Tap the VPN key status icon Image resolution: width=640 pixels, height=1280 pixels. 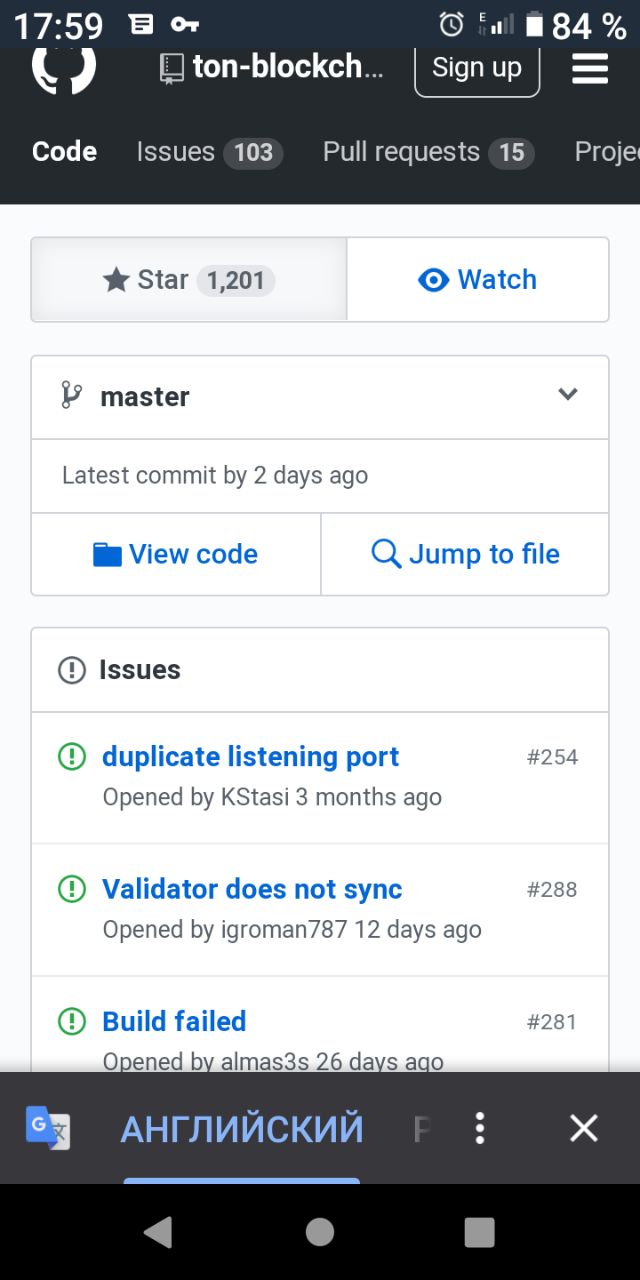tap(185, 24)
